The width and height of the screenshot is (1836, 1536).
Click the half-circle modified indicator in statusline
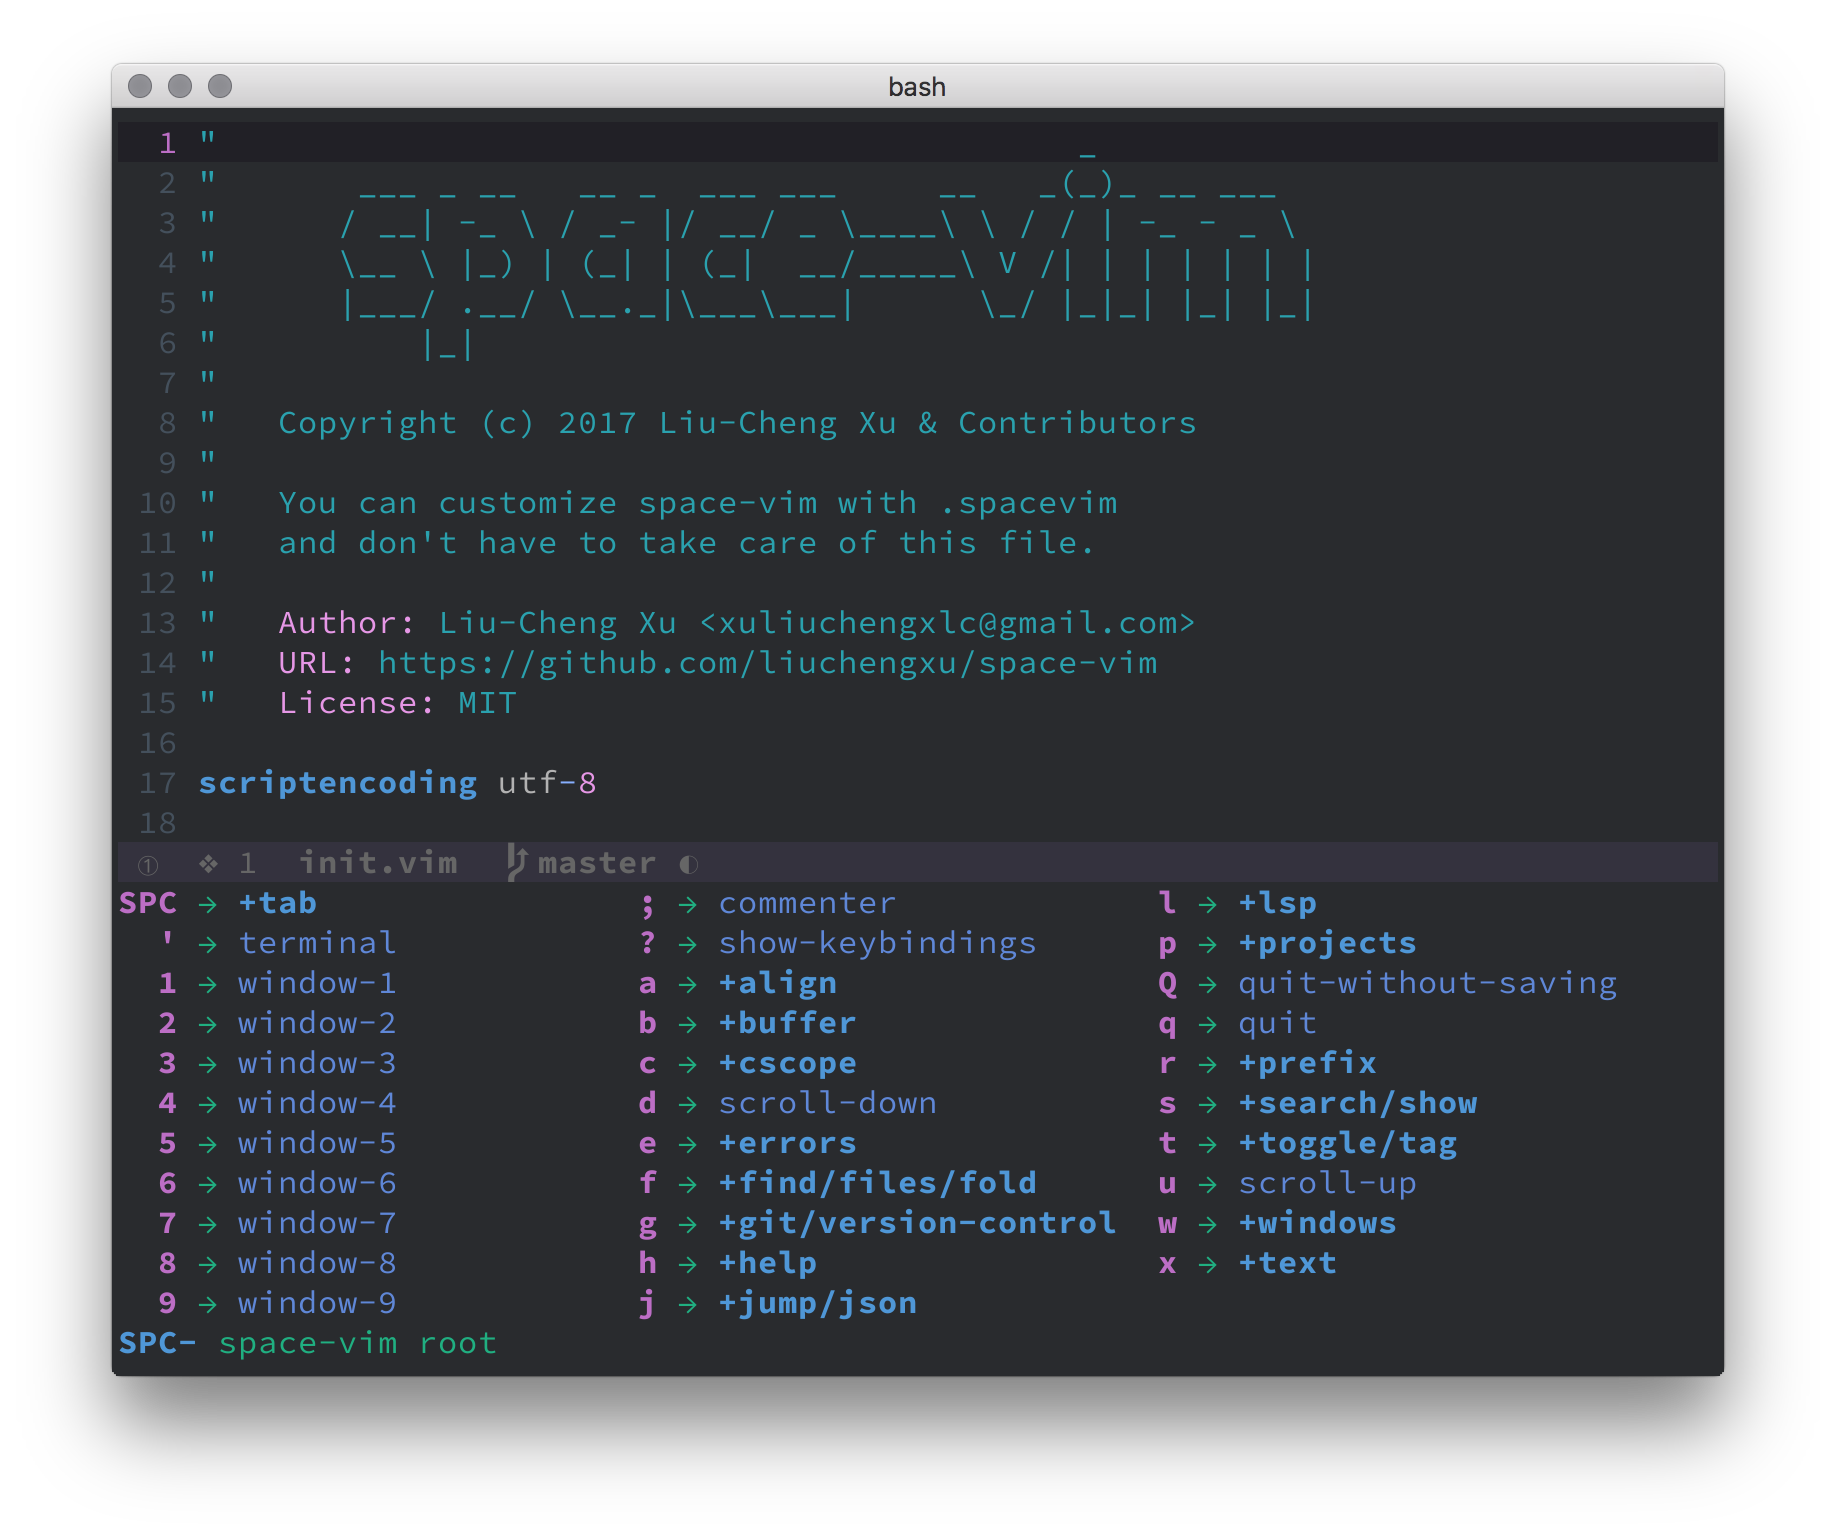tap(688, 864)
